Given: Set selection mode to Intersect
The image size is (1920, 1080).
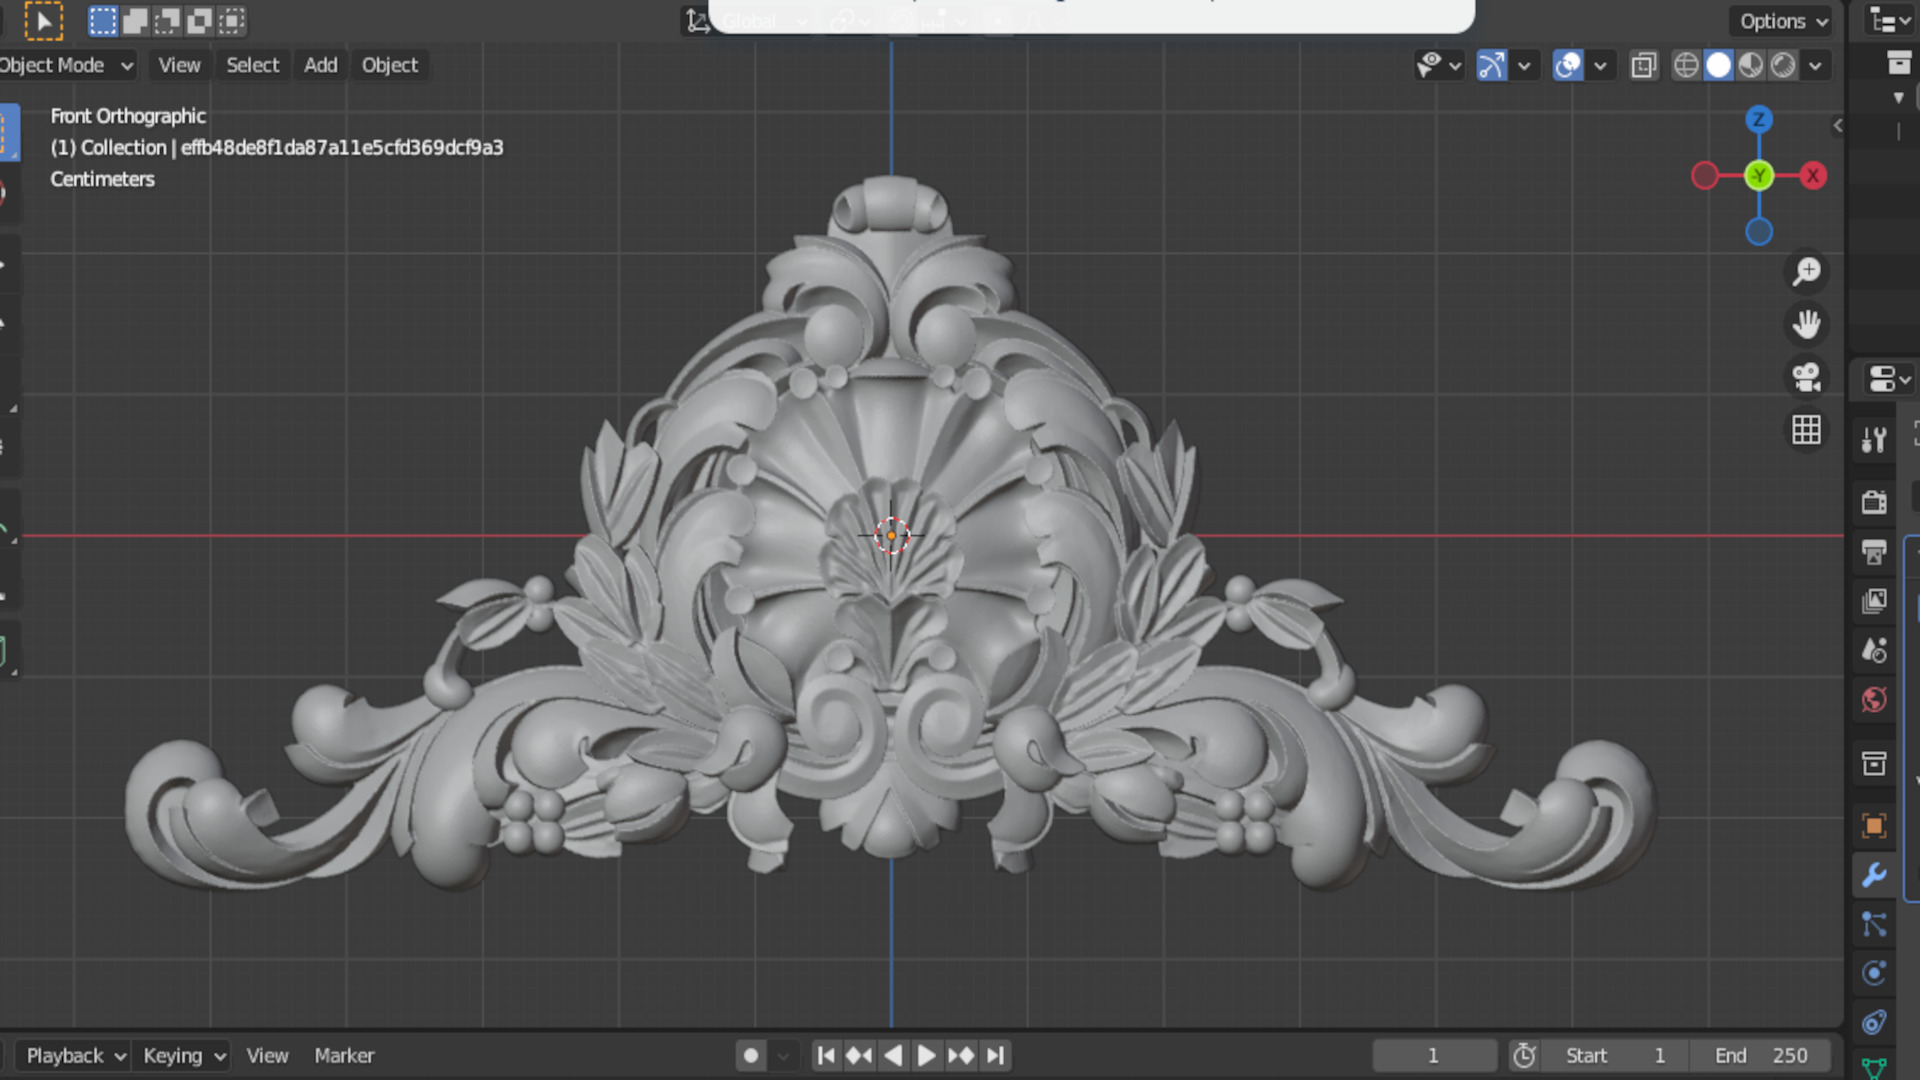Looking at the screenshot, I should tap(231, 21).
